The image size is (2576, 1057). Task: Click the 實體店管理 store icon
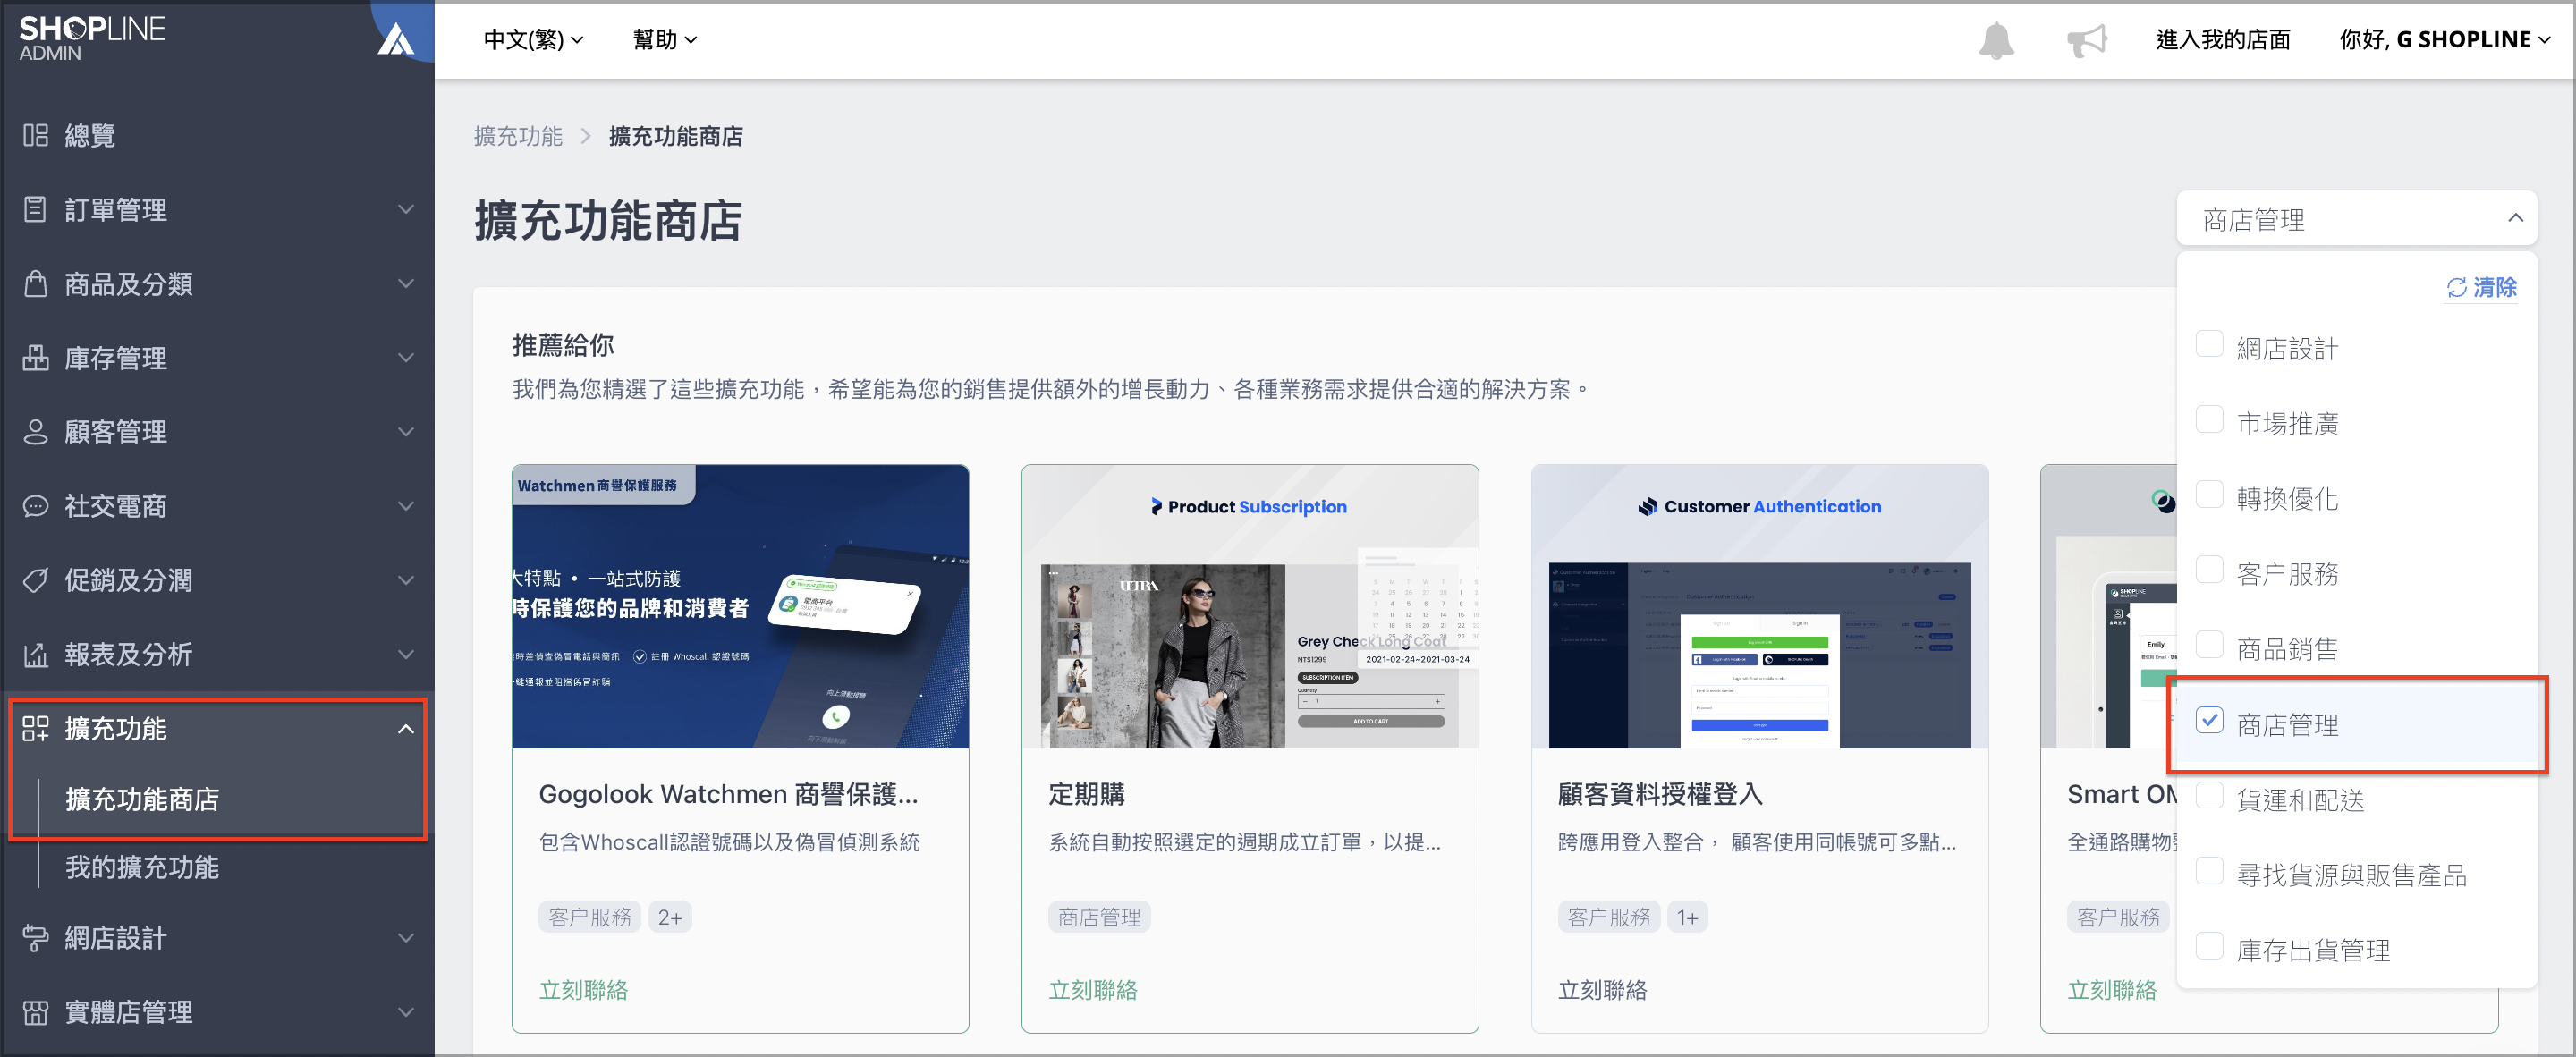click(35, 1011)
